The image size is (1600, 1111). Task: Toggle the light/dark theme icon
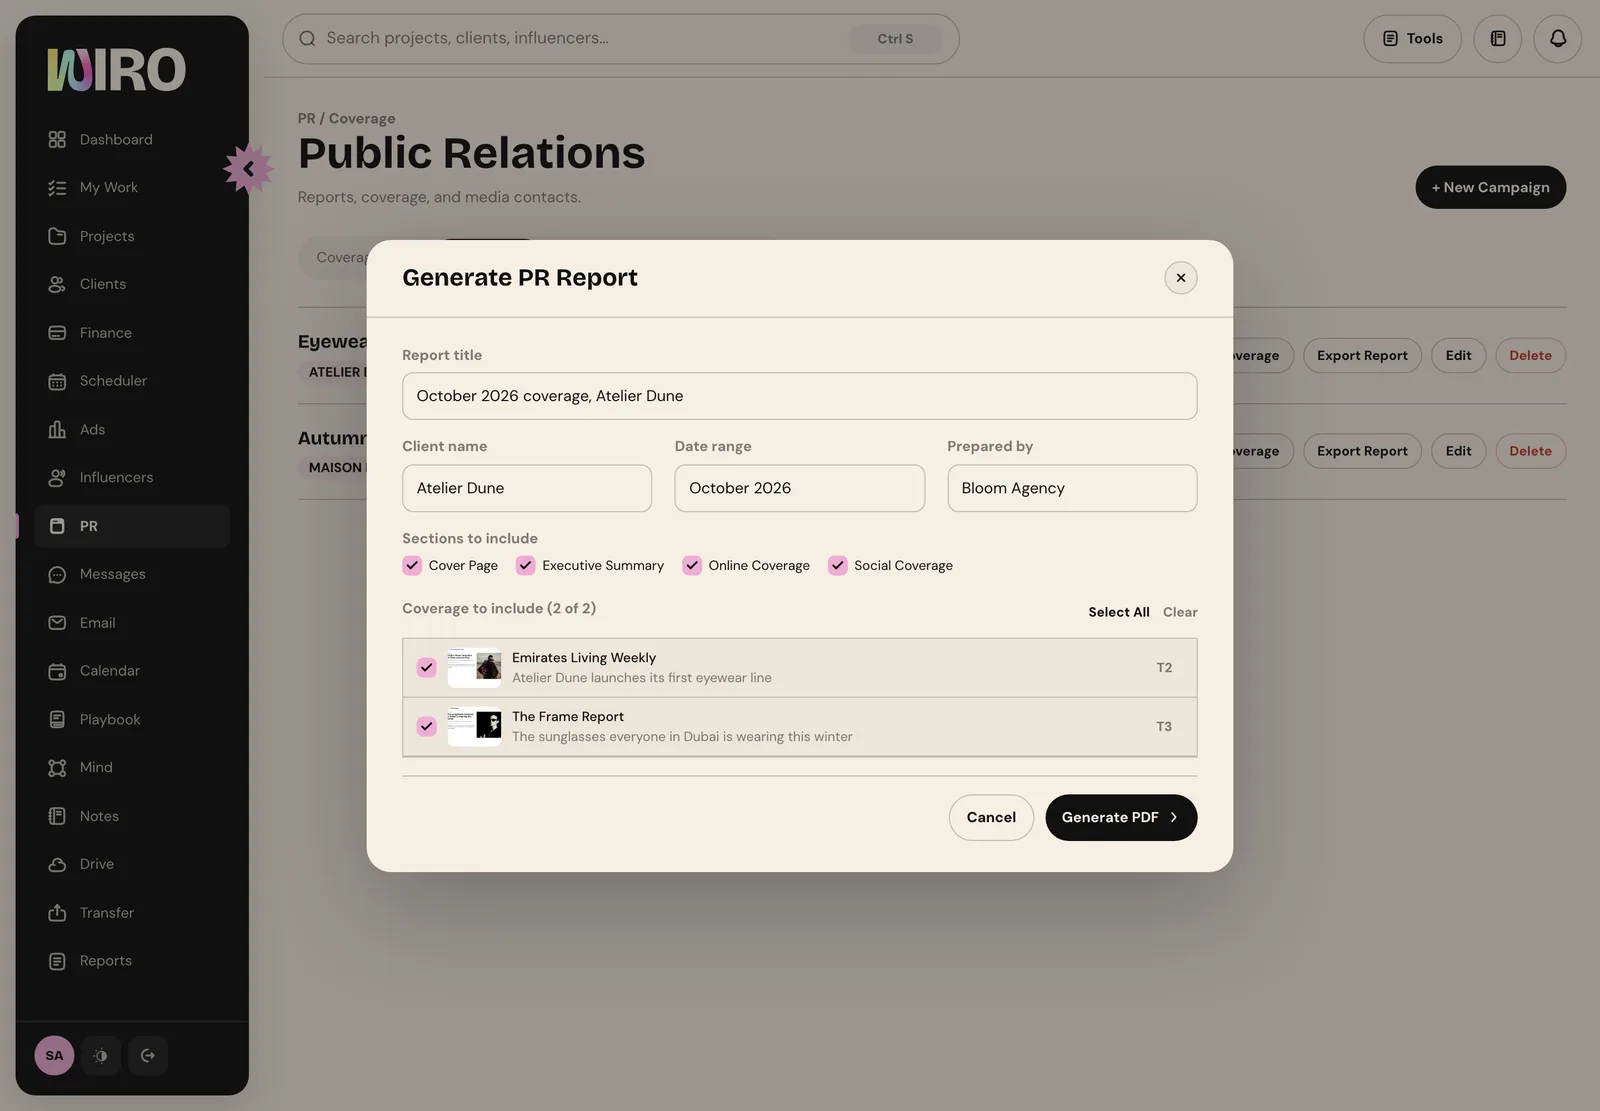[101, 1055]
